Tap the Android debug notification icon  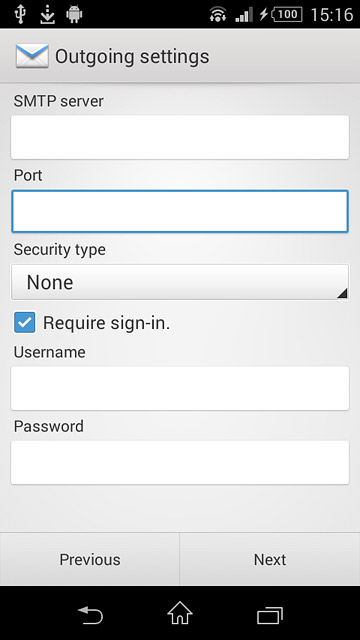74,15
